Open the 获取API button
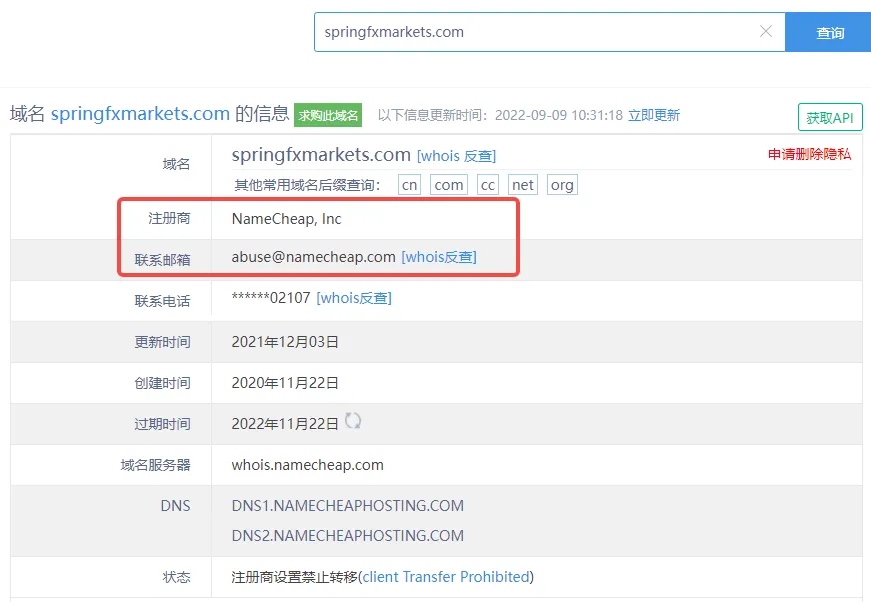This screenshot has height=602, width=871. point(830,117)
